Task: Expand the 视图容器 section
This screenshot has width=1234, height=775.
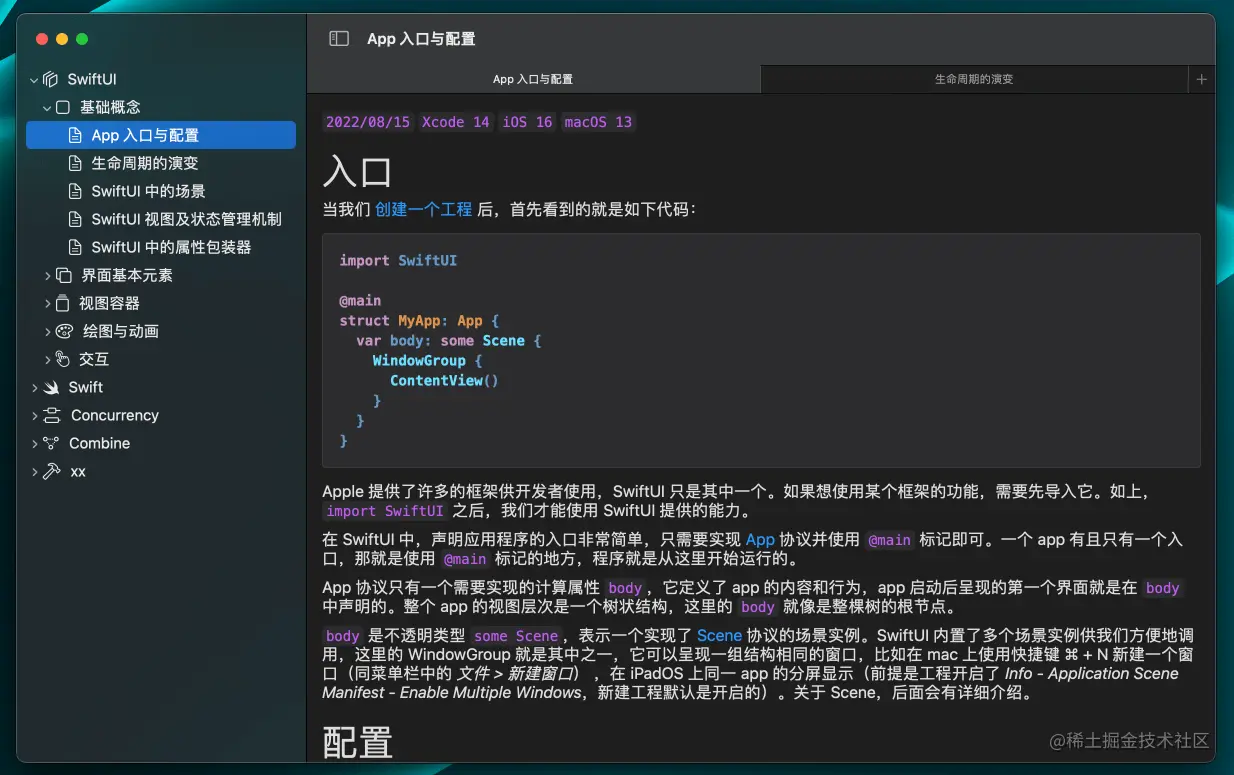Action: pos(47,303)
